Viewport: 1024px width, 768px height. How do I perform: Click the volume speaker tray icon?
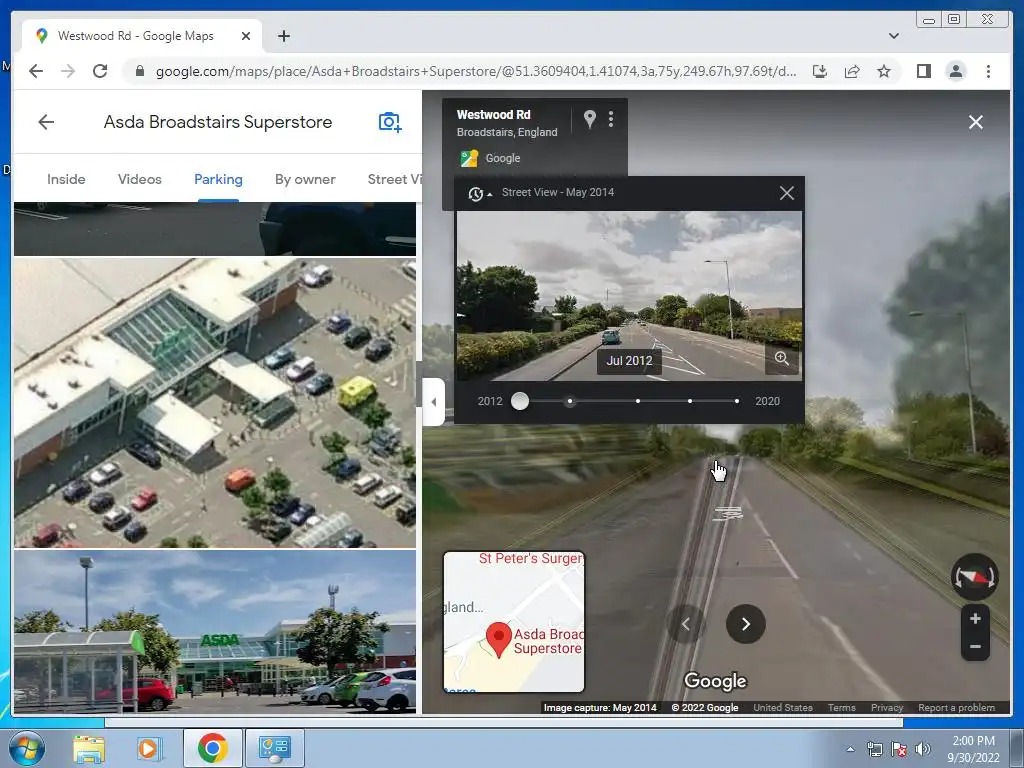click(922, 749)
